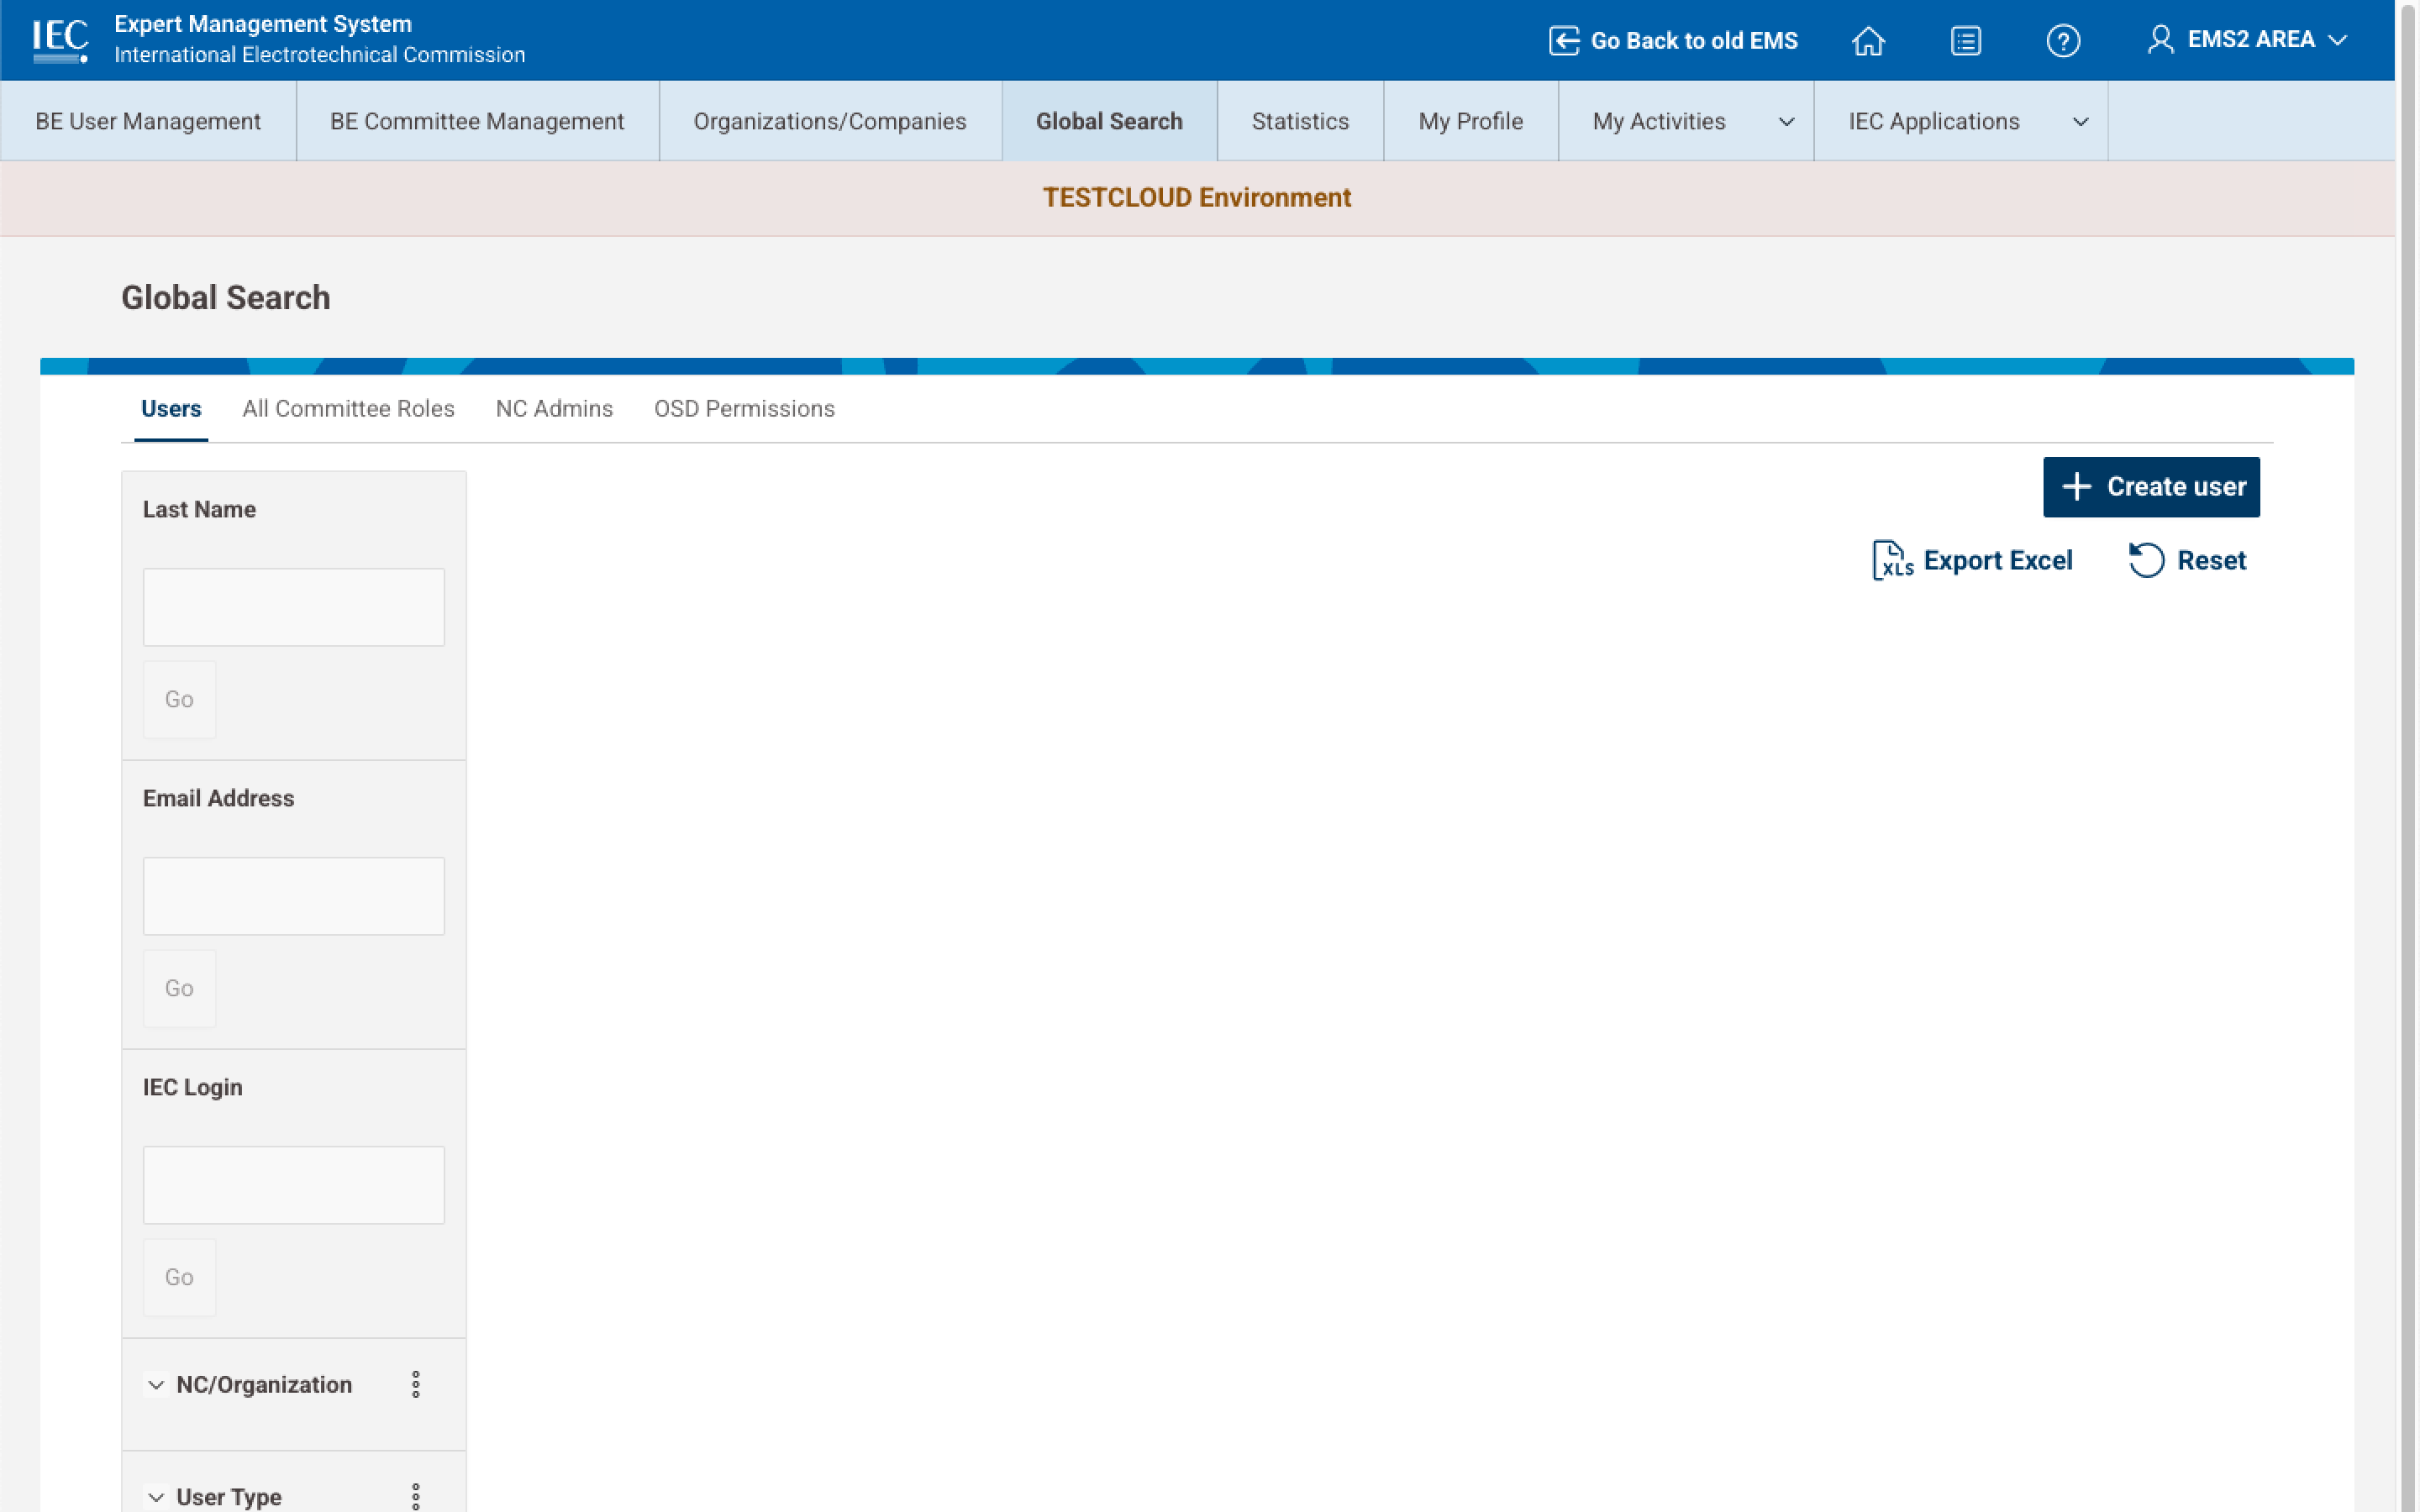The image size is (2420, 1512).
Task: Expand the My Activities dropdown
Action: (1786, 121)
